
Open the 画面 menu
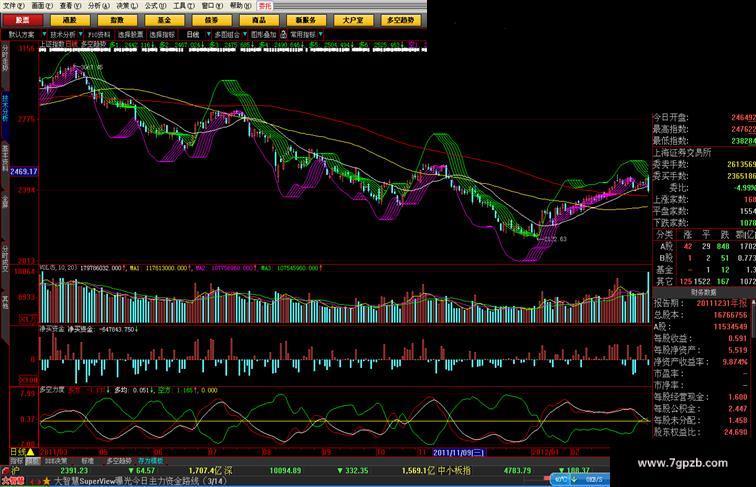(42, 6)
